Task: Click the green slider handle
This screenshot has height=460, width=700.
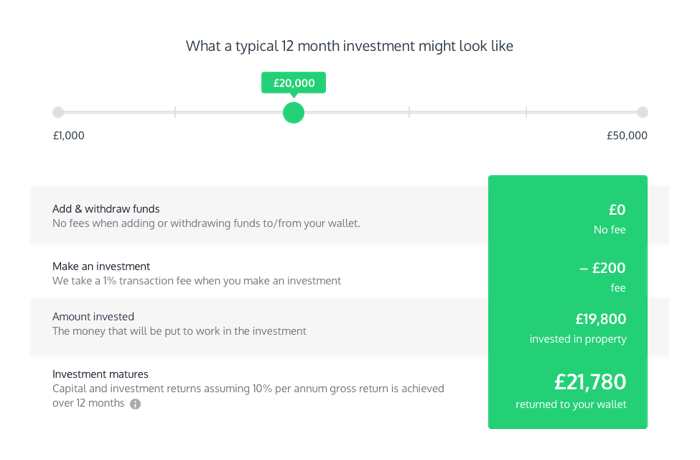Action: click(x=293, y=112)
